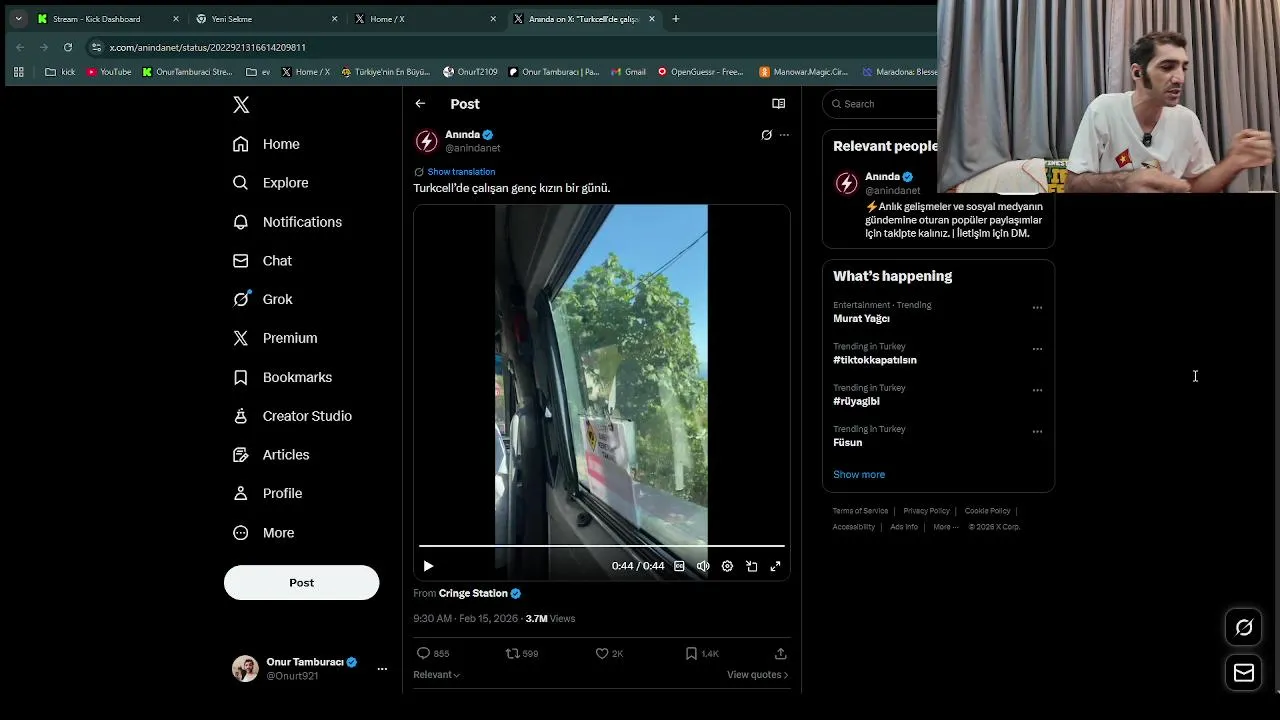Open floating messages envelope button
The height and width of the screenshot is (720, 1280).
(1244, 673)
